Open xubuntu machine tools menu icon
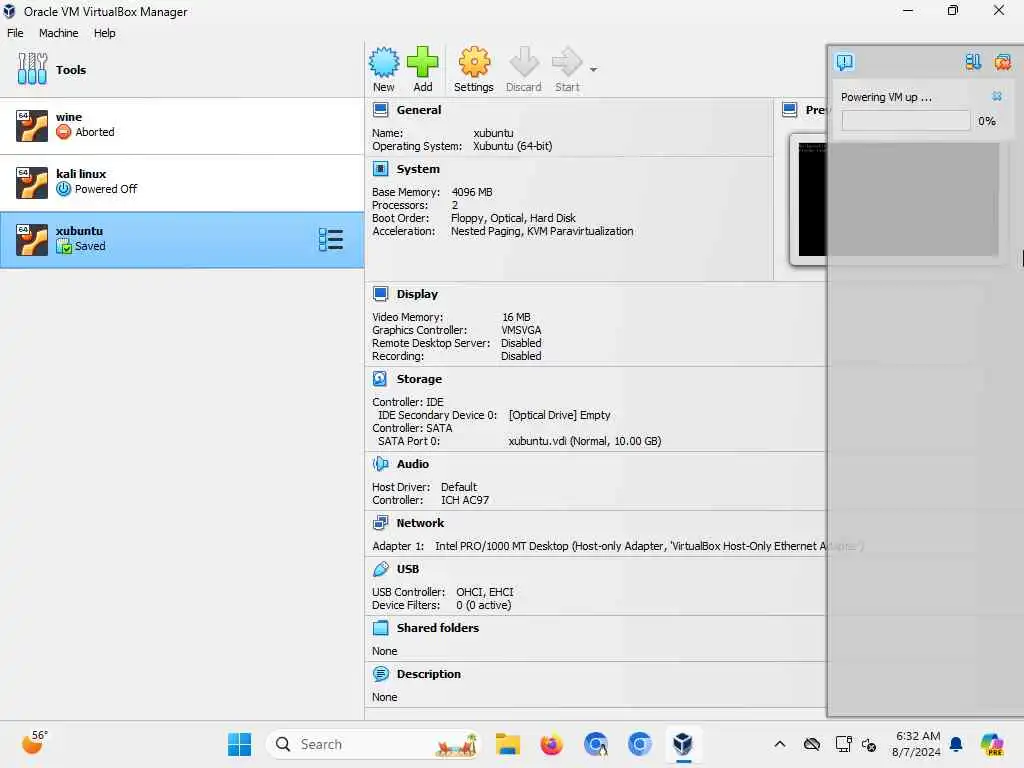The height and width of the screenshot is (768, 1024). click(330, 240)
